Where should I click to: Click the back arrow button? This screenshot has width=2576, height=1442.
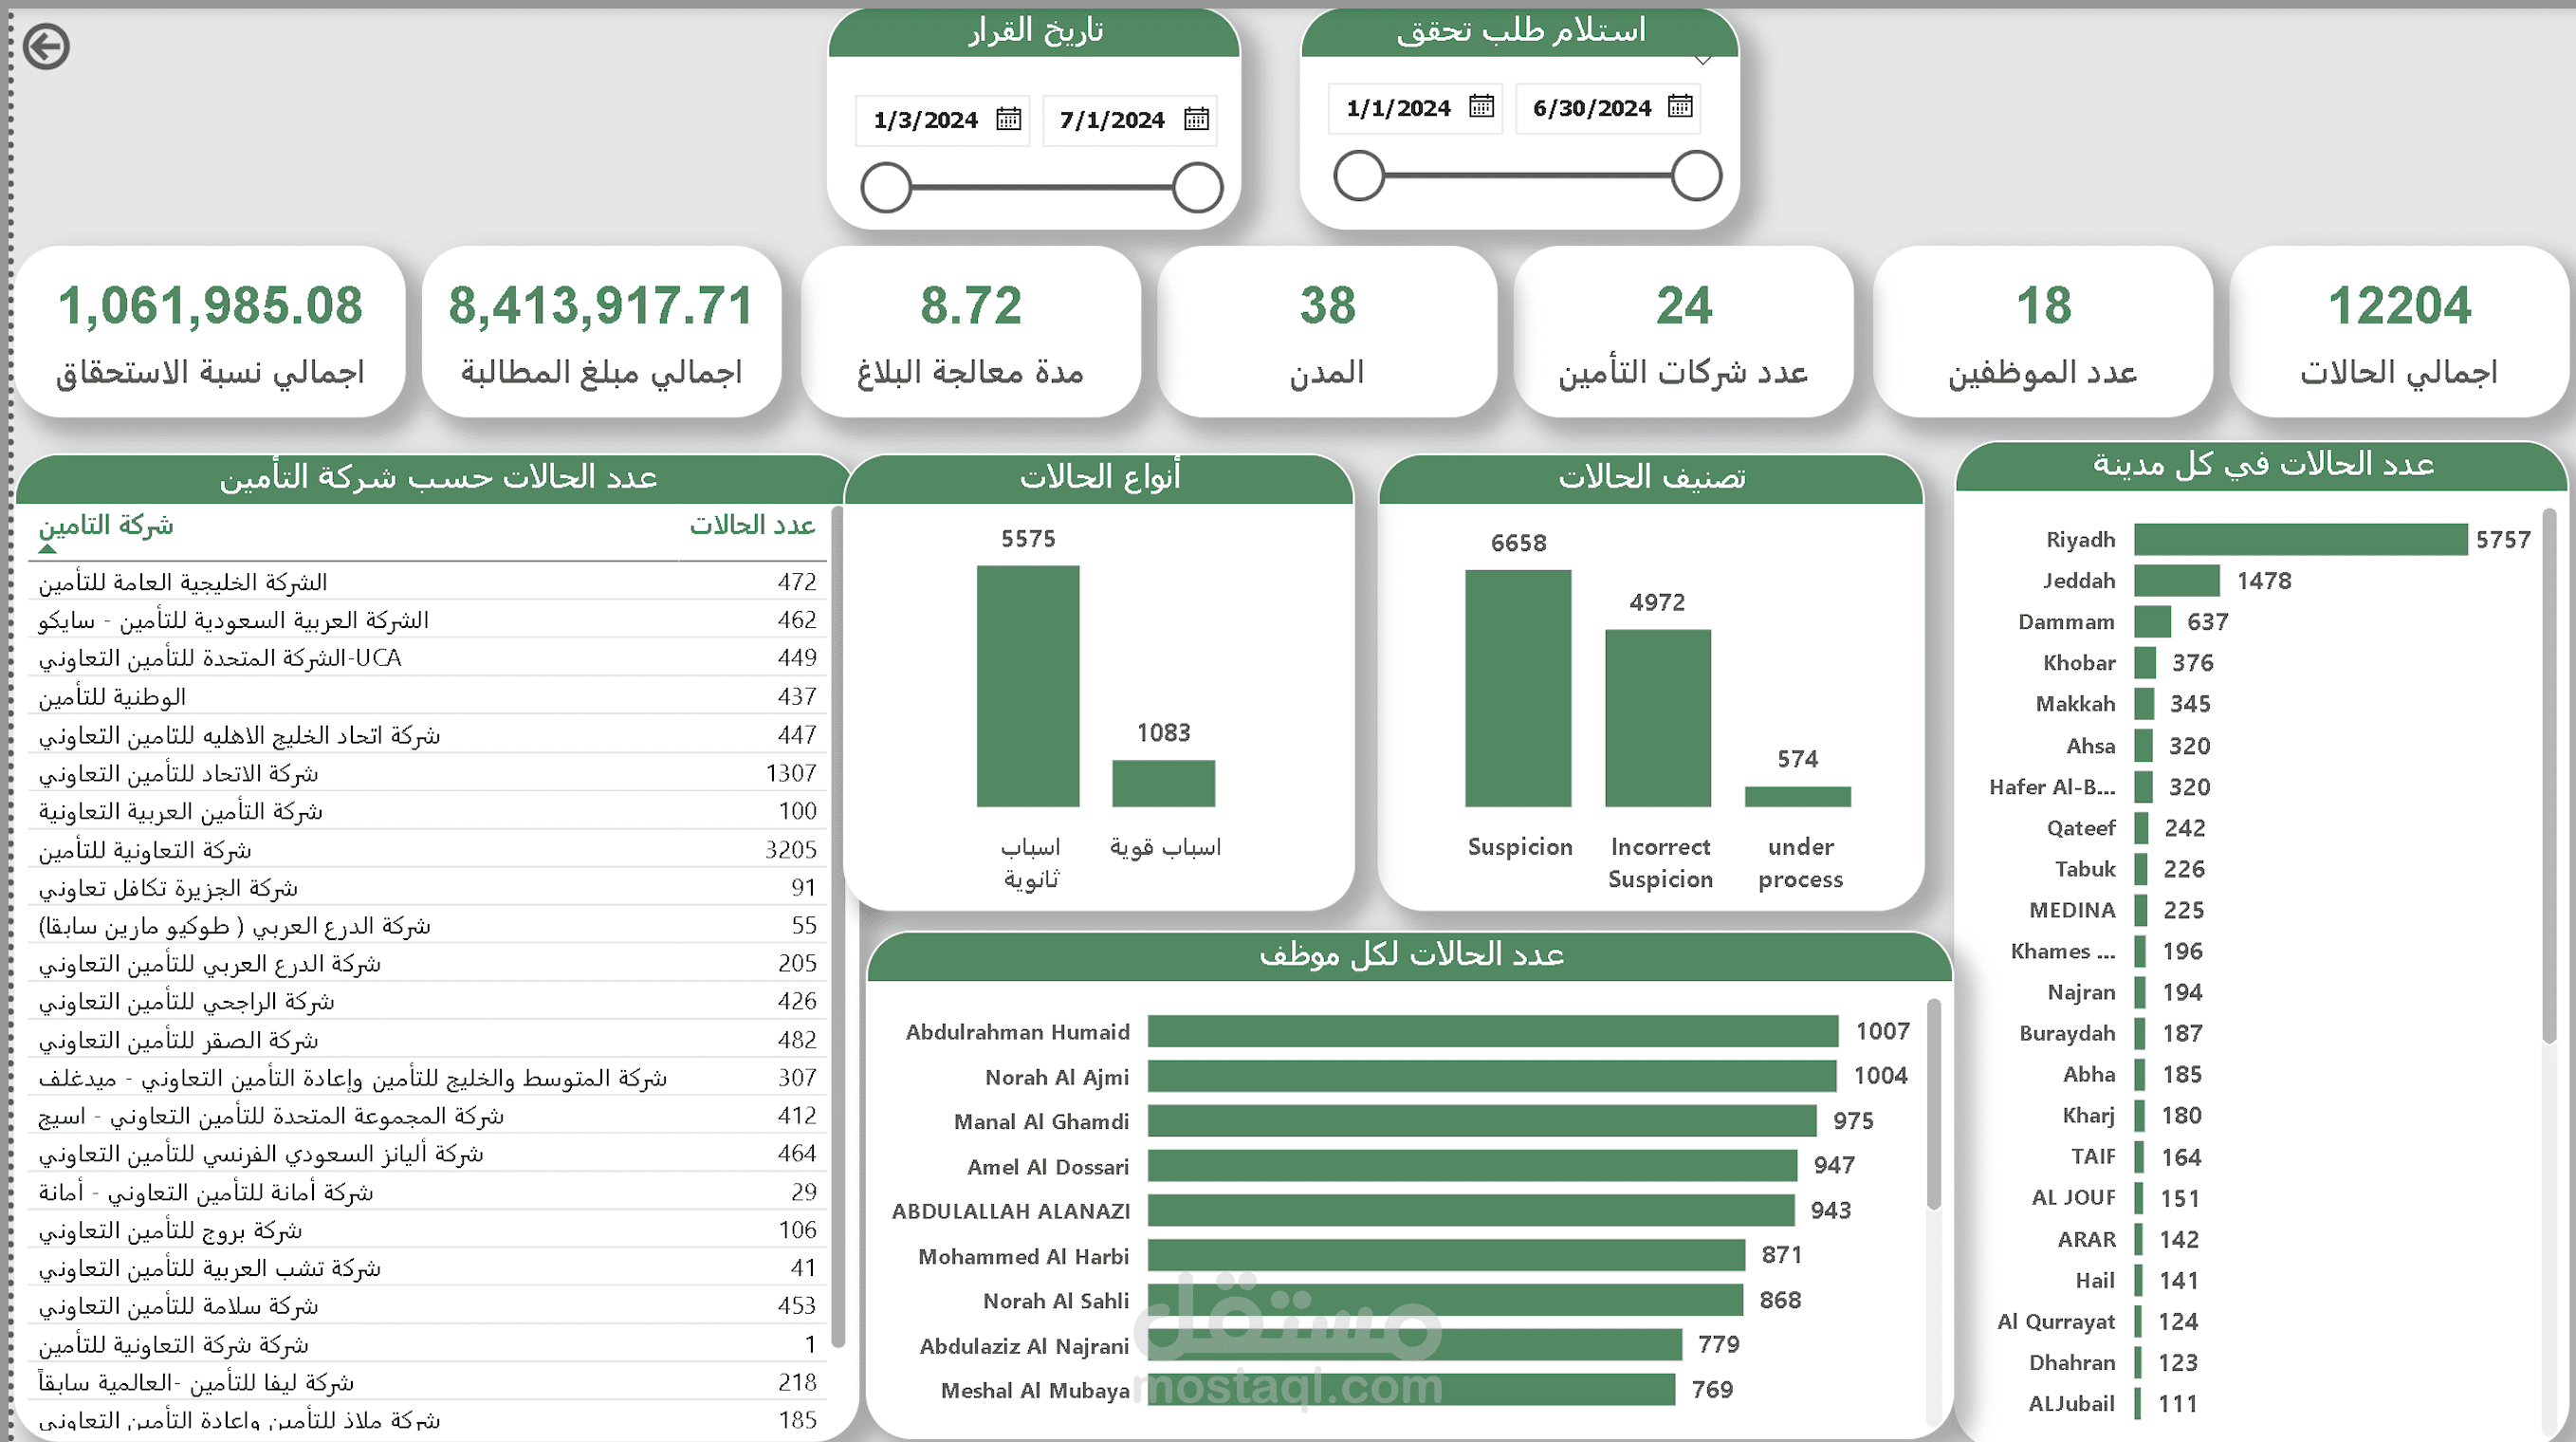tap(46, 47)
